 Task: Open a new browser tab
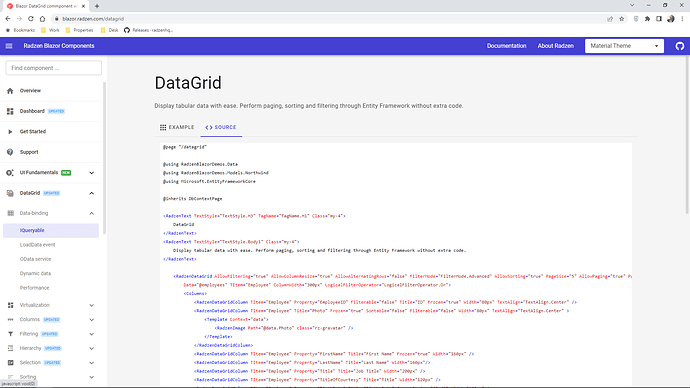click(x=97, y=6)
